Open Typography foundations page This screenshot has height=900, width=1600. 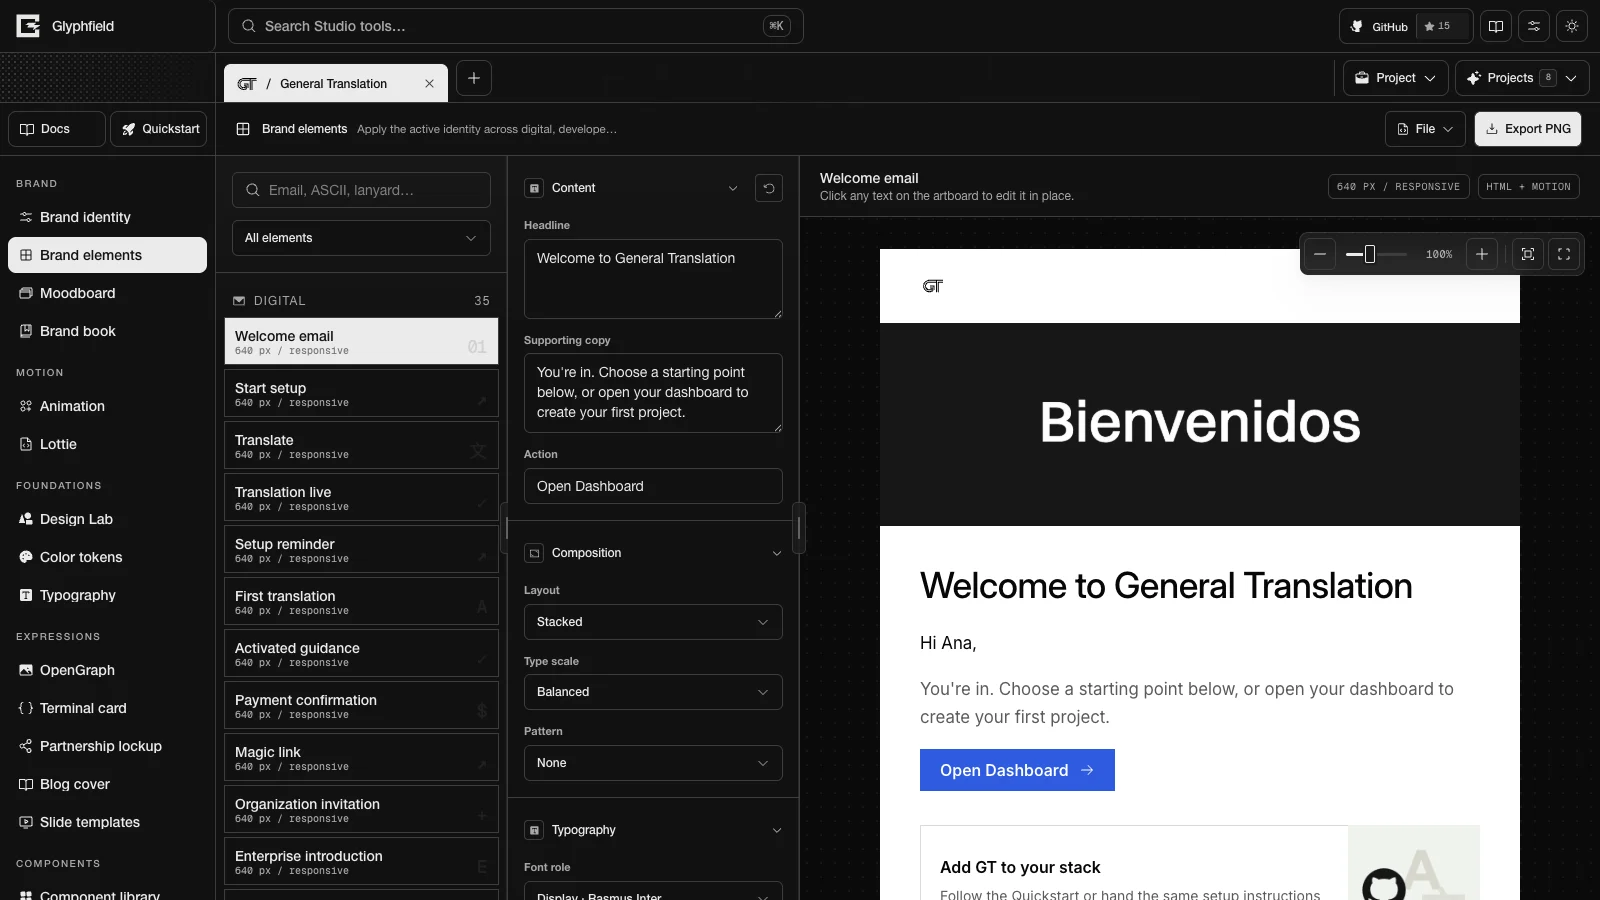(107, 595)
